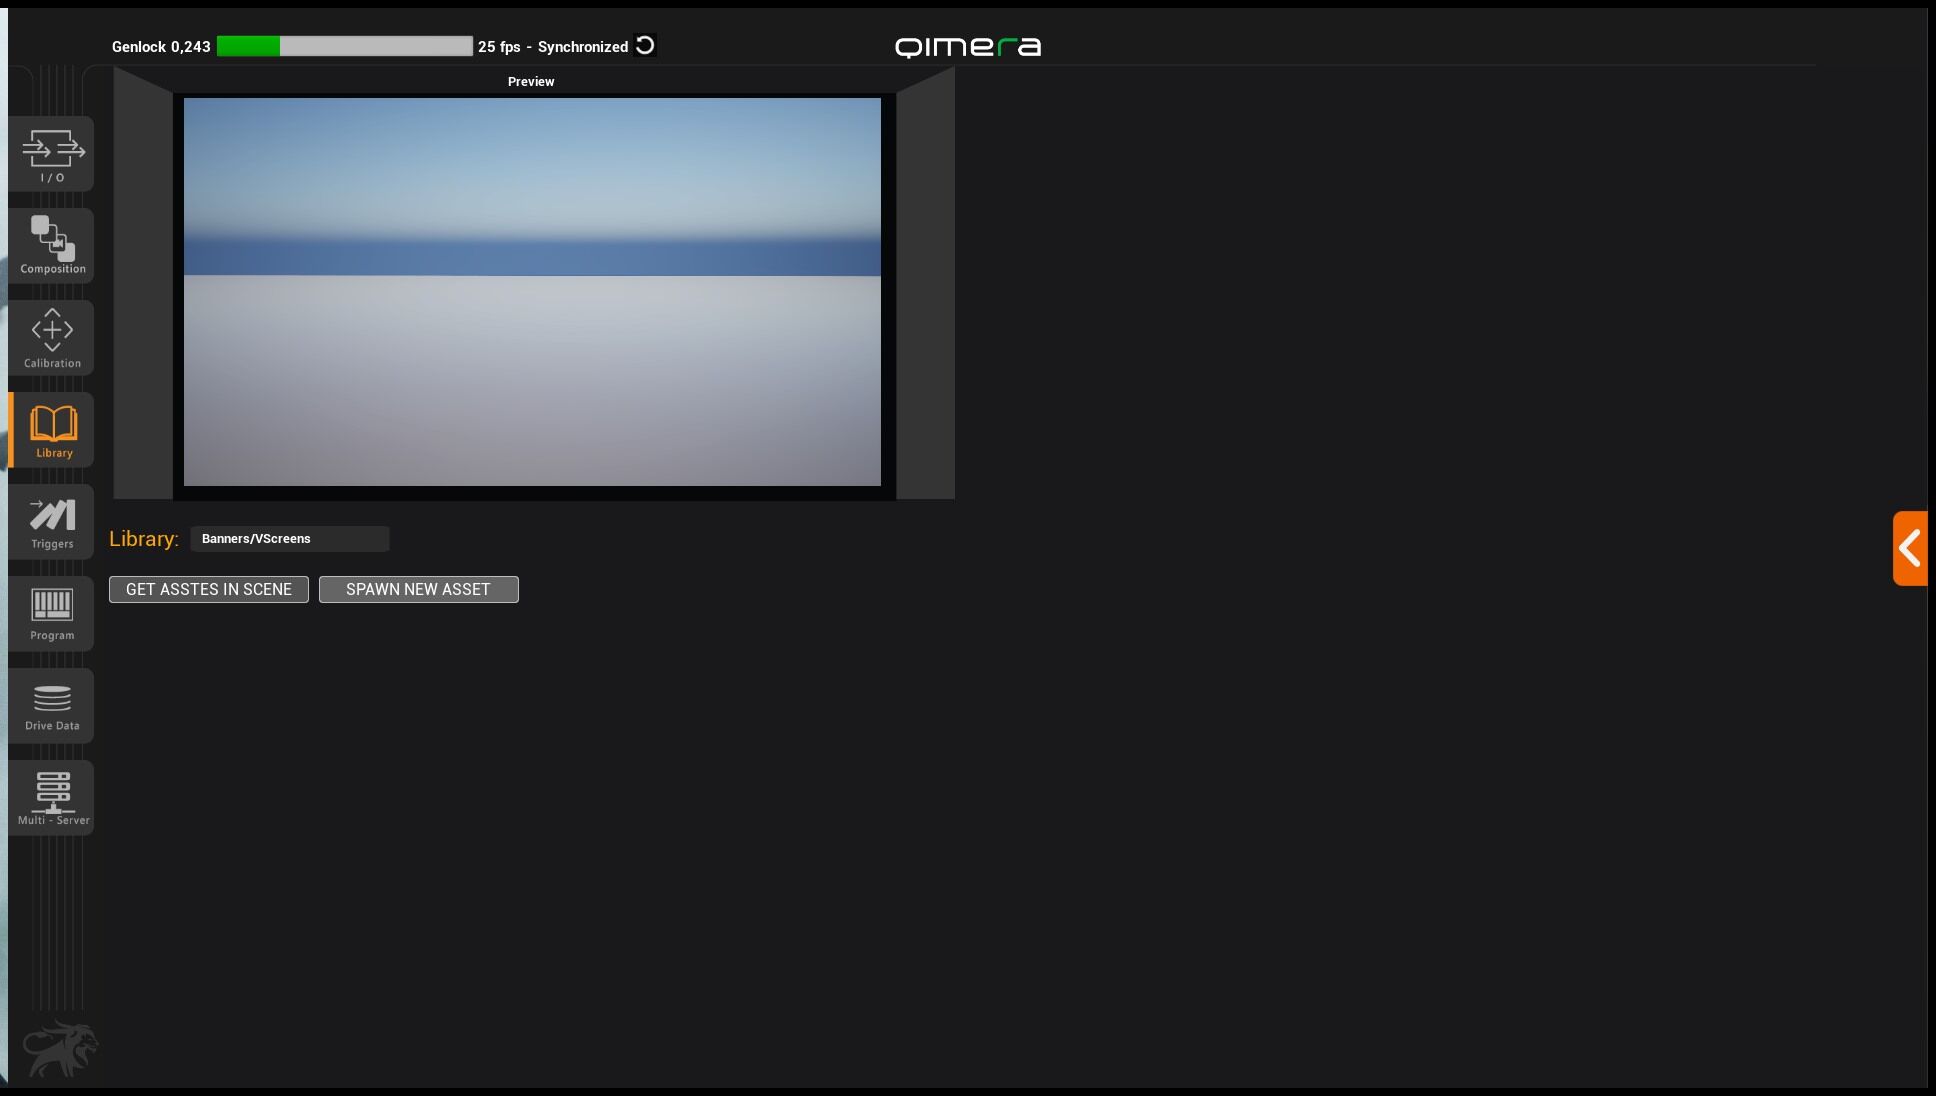Open the Banners/VScreens library dropdown
Viewport: 1936px width, 1096px height.
click(289, 539)
